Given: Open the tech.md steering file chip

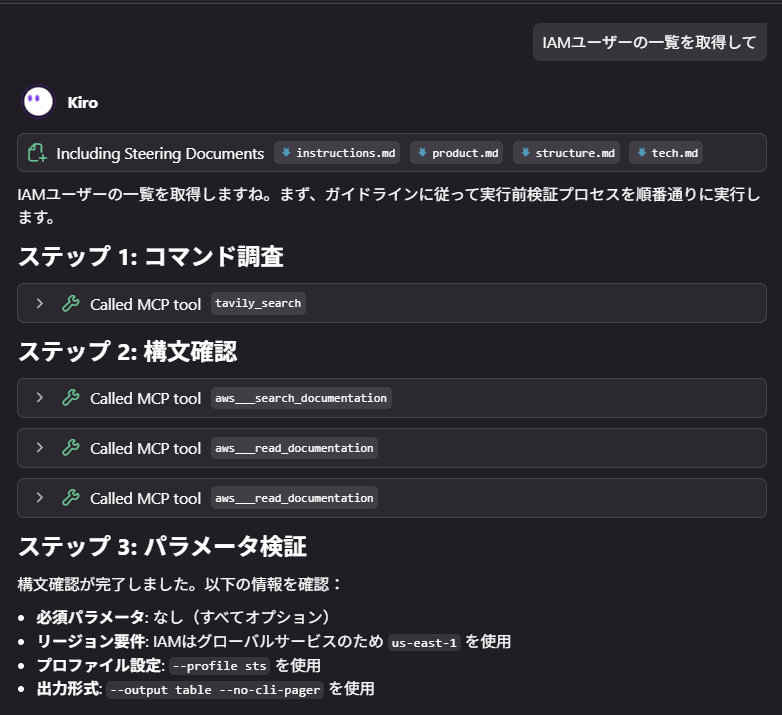Looking at the screenshot, I should point(666,153).
